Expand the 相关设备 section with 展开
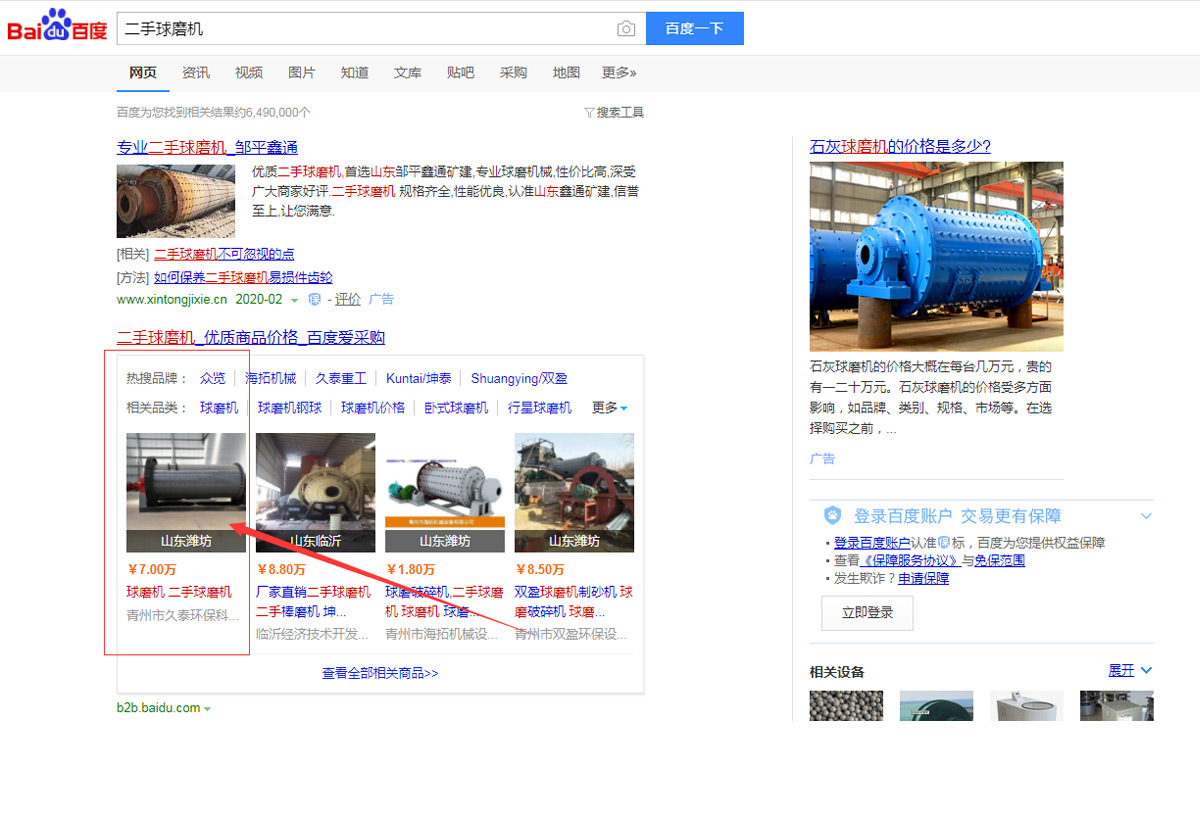This screenshot has width=1200, height=839. click(1130, 671)
